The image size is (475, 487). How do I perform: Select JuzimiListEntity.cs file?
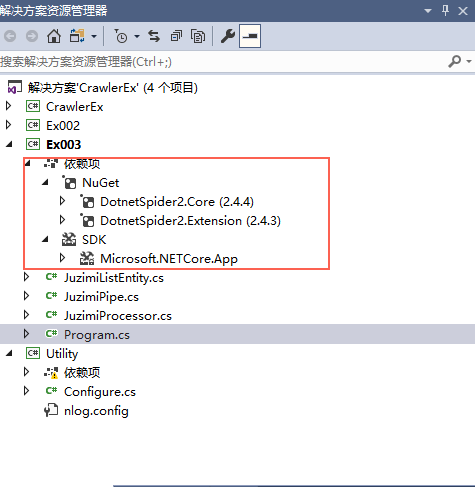(114, 278)
